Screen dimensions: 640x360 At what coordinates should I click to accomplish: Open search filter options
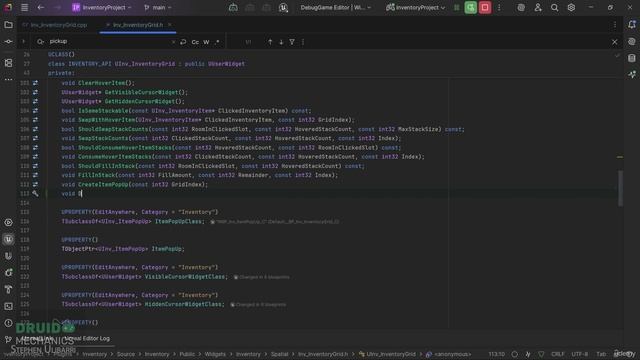click(292, 42)
